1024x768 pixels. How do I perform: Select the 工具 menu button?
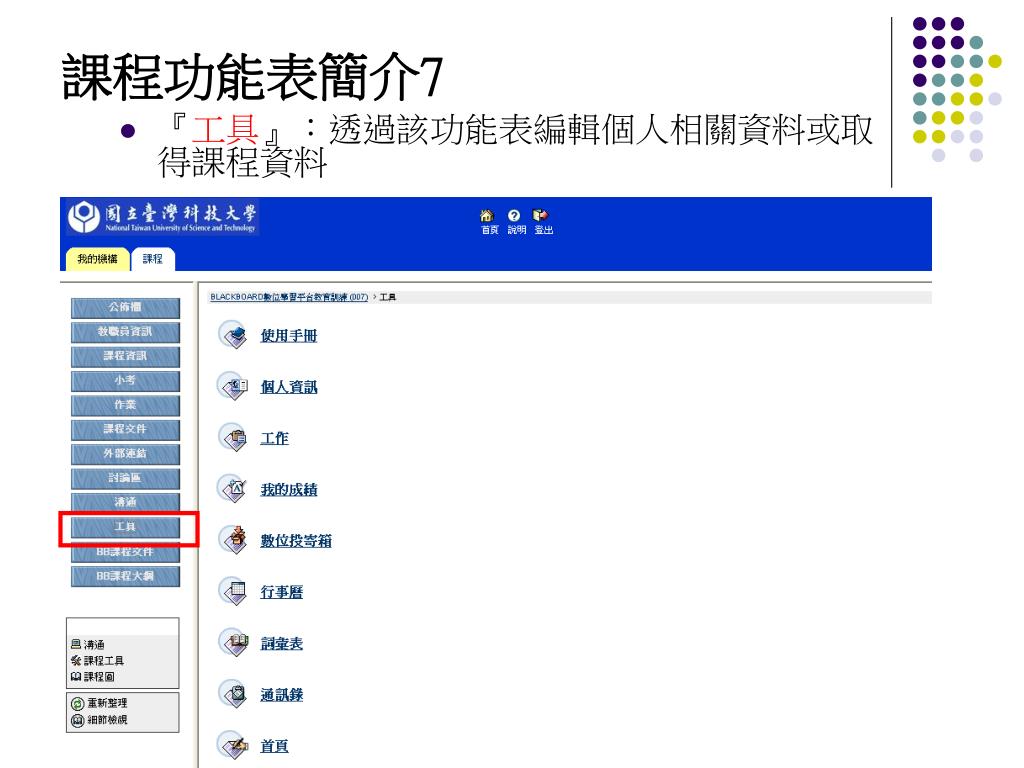point(125,527)
